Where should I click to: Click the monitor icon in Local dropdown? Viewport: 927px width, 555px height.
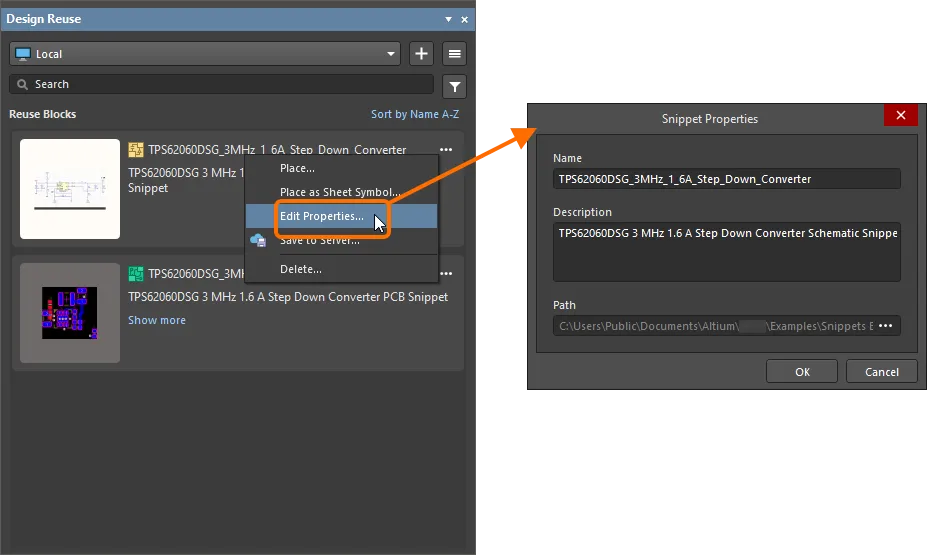pyautogui.click(x=23, y=54)
